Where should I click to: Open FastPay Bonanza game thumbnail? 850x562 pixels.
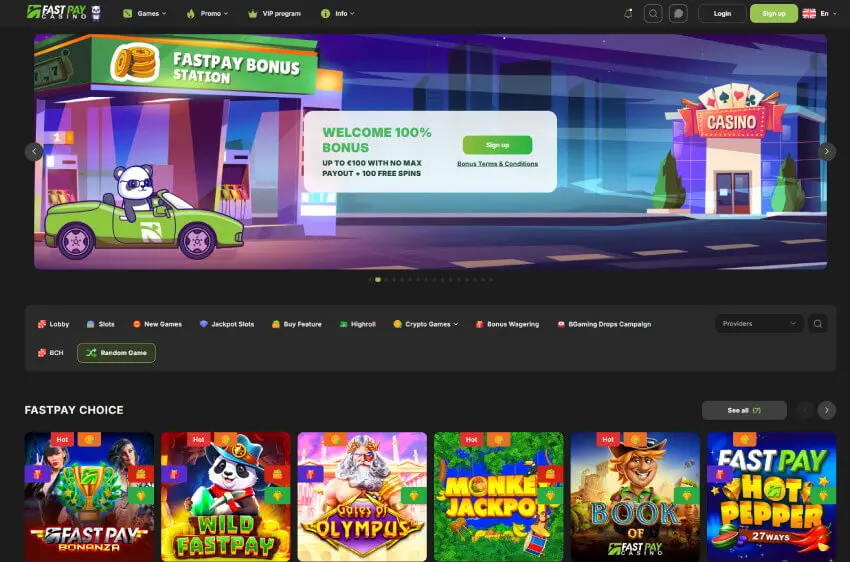tap(89, 496)
